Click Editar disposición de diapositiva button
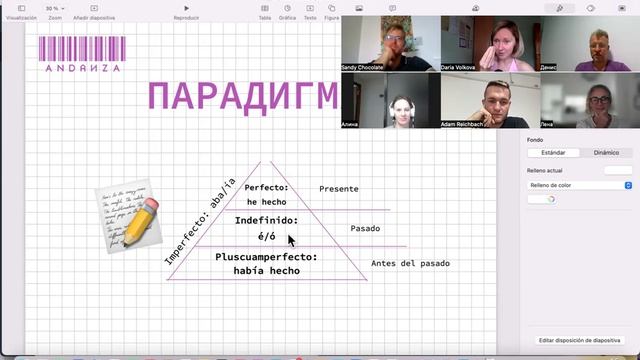This screenshot has height=360, width=640. 579,340
